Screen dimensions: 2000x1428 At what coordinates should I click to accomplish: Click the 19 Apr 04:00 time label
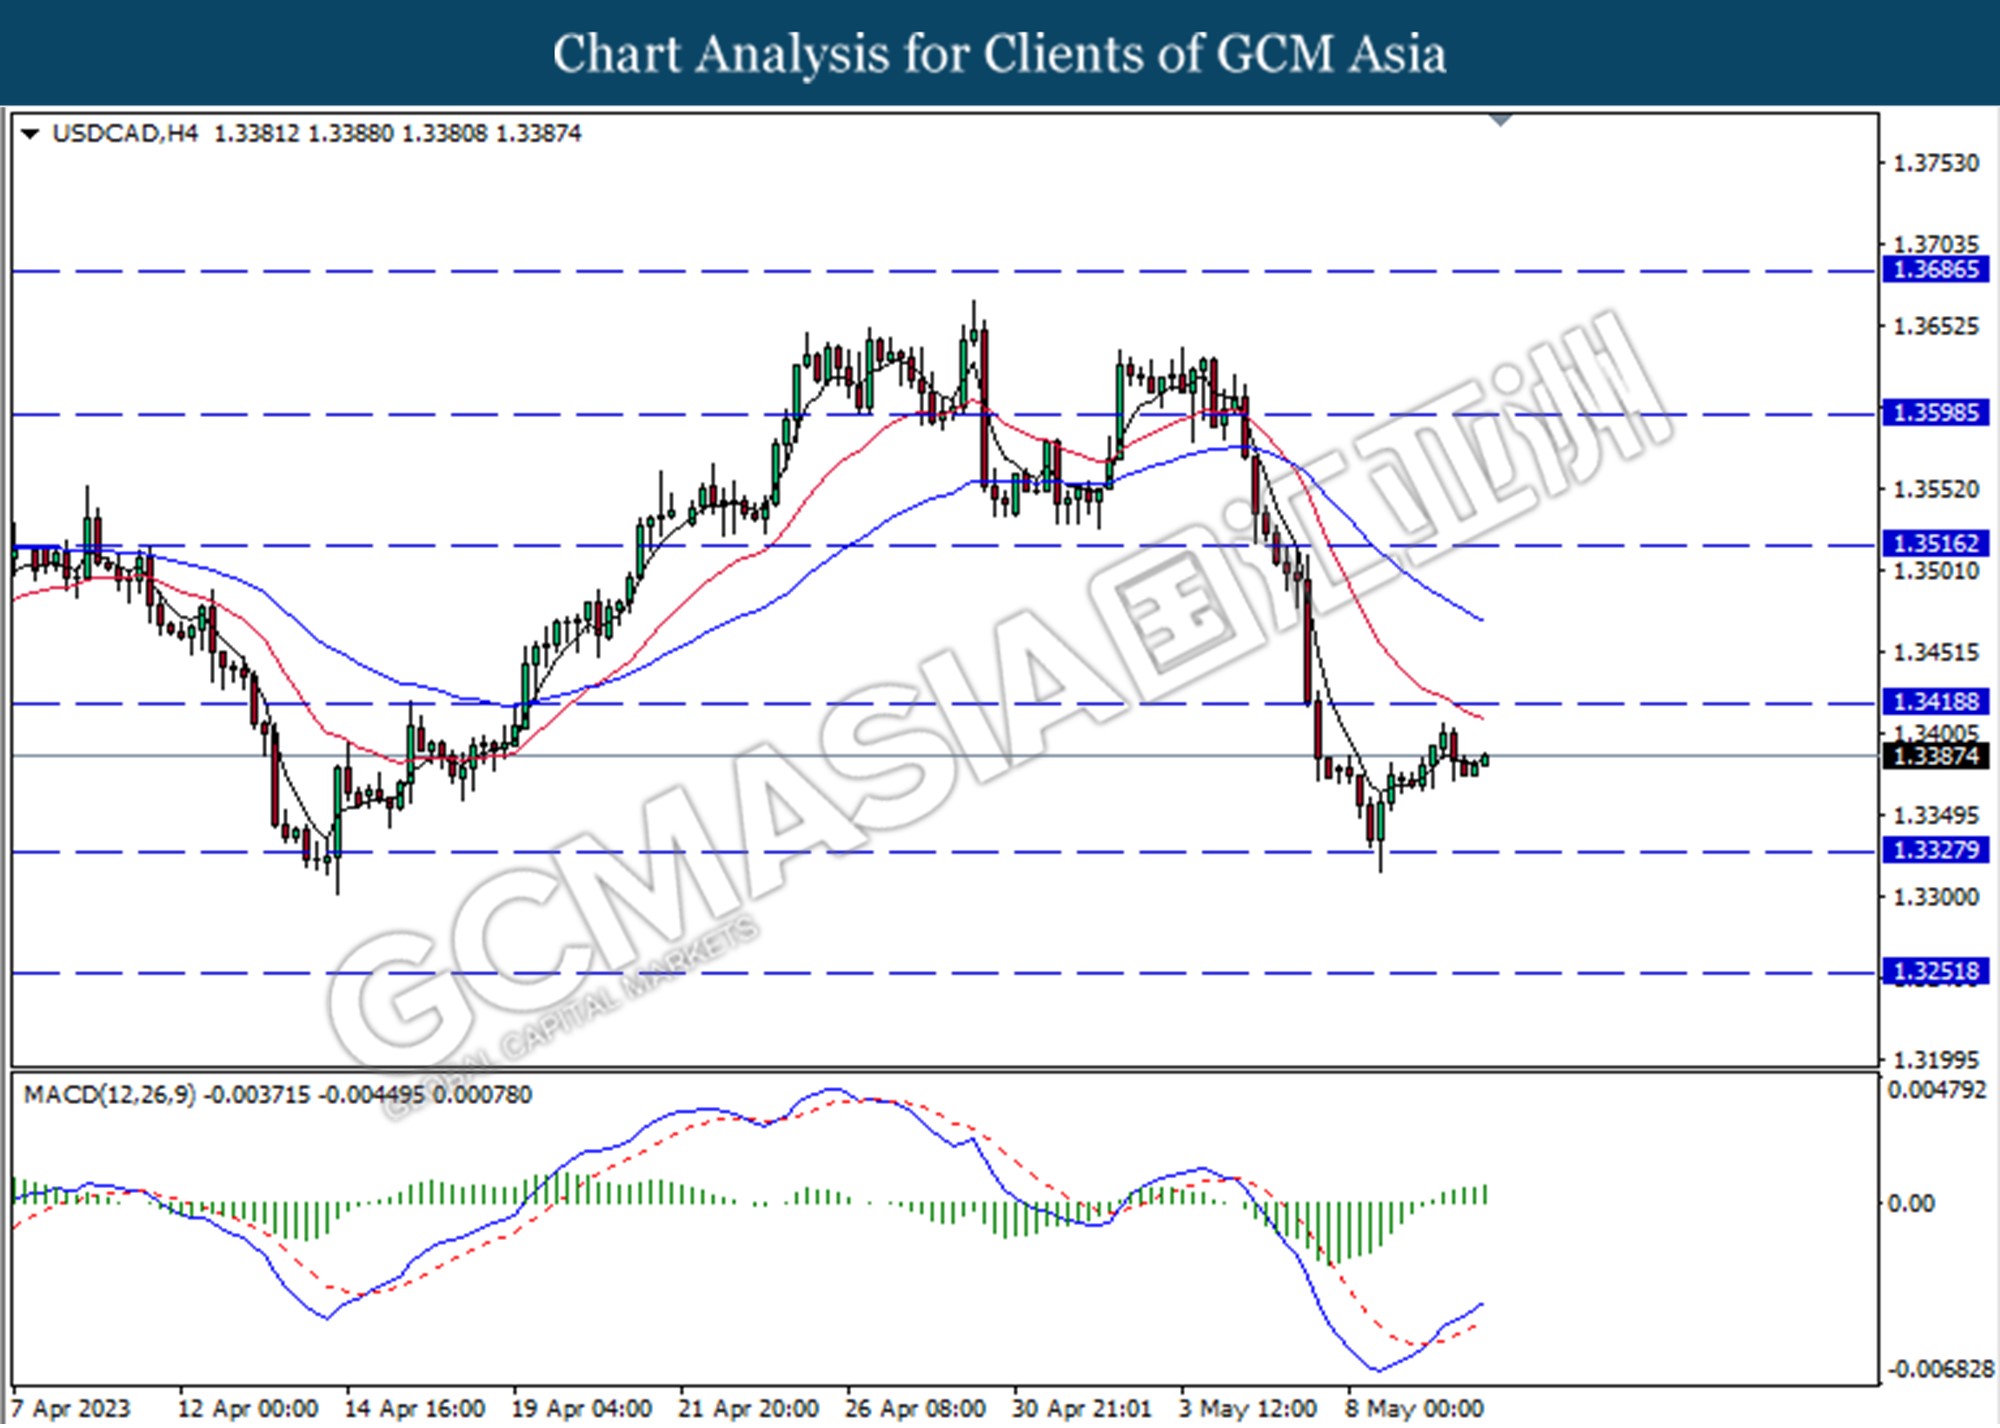tap(581, 1409)
